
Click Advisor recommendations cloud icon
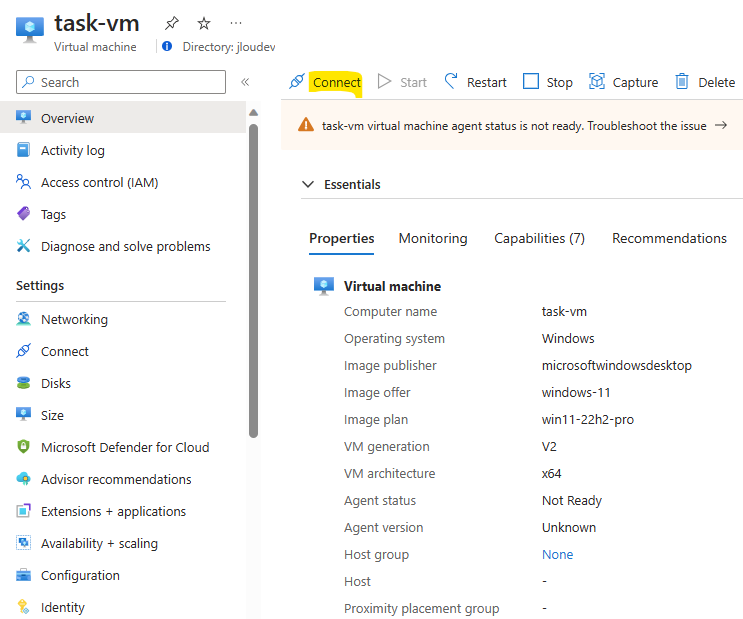tap(23, 479)
